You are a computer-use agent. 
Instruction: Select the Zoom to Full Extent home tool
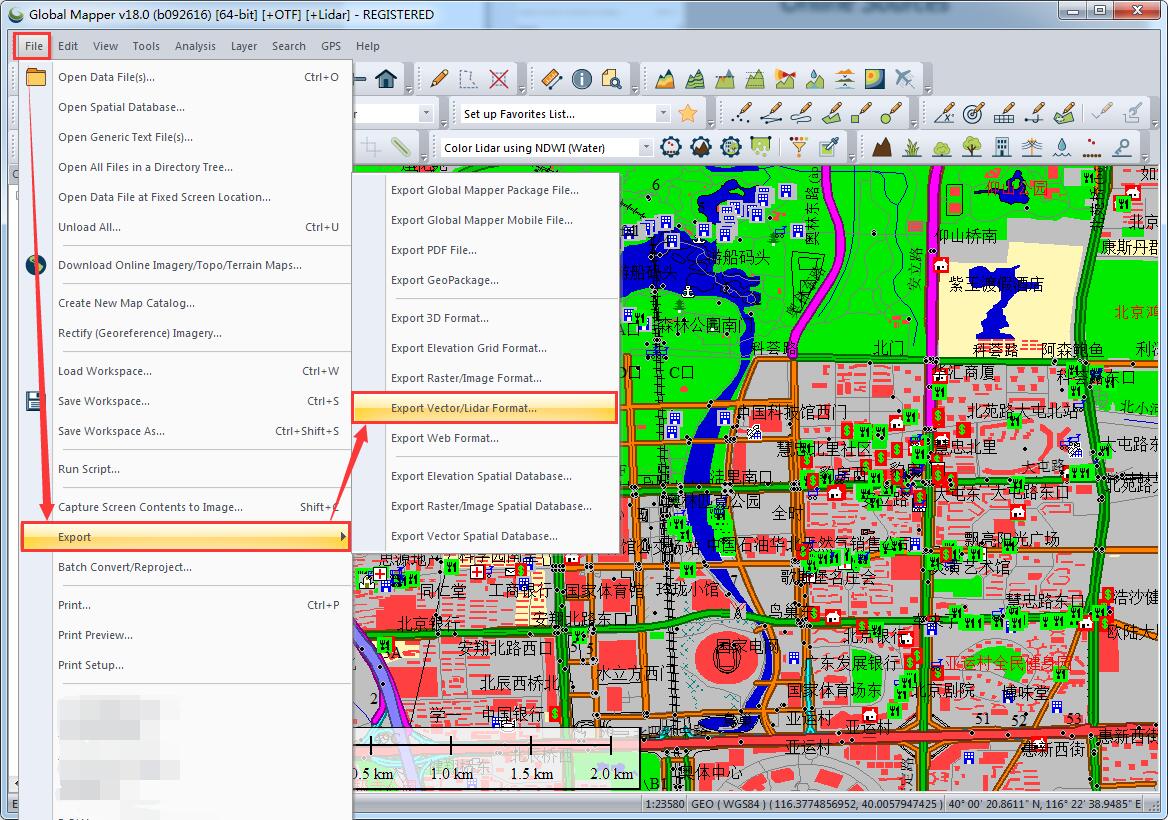385,78
